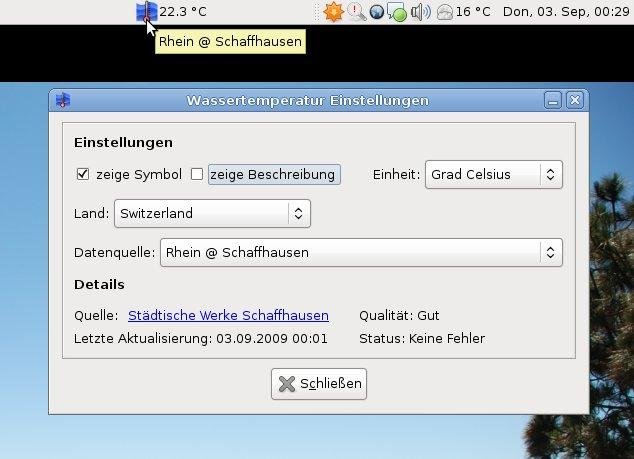Click the 'Status: Keine Fehler' text
634x459 pixels.
(x=422, y=338)
